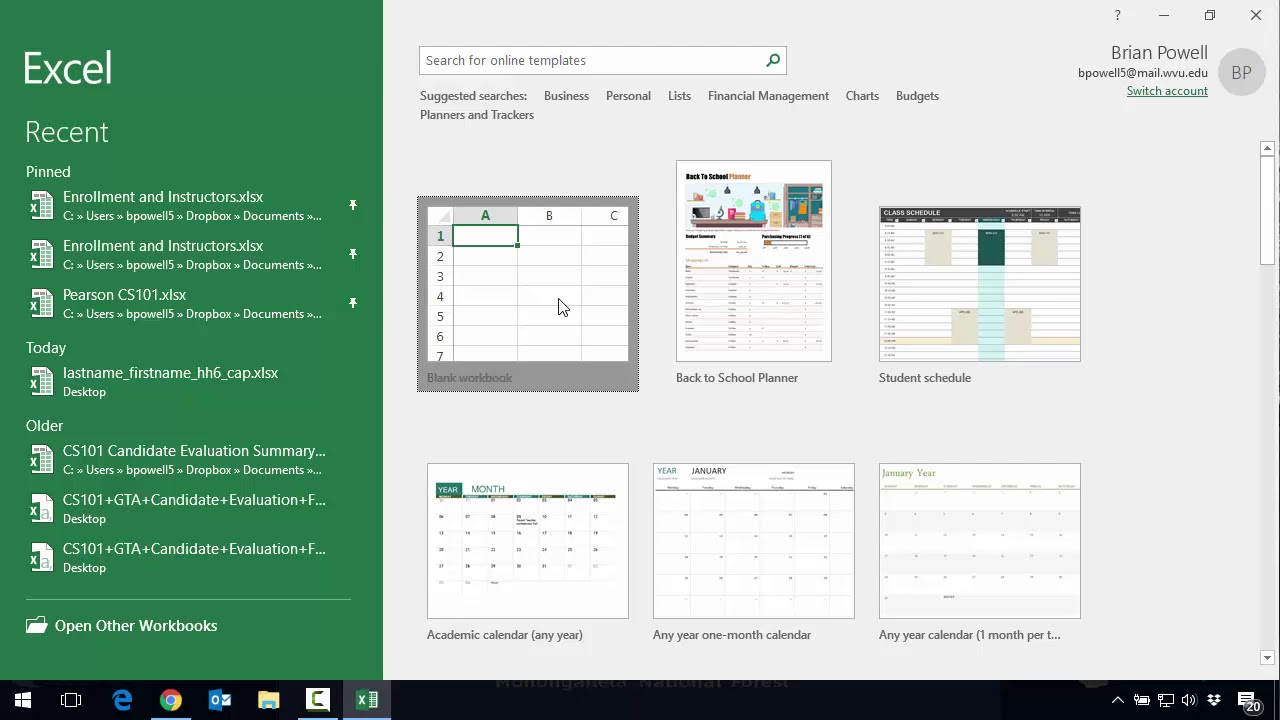Click the folder icon of Open Other Workbooks

point(37,626)
